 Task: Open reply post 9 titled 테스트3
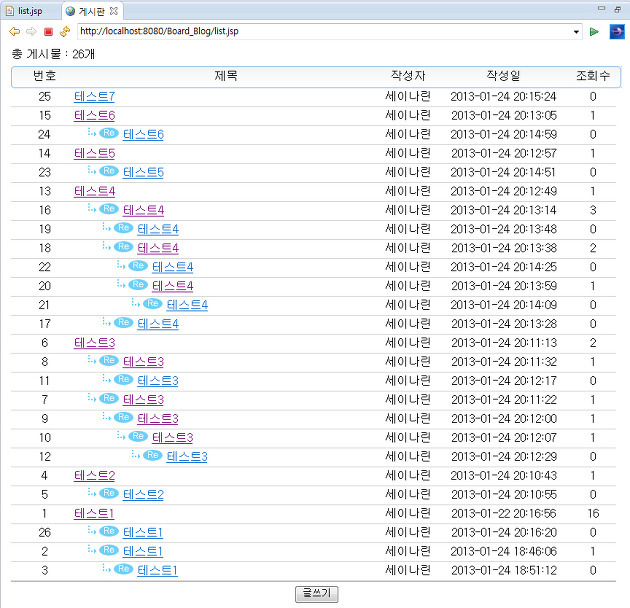tap(158, 418)
